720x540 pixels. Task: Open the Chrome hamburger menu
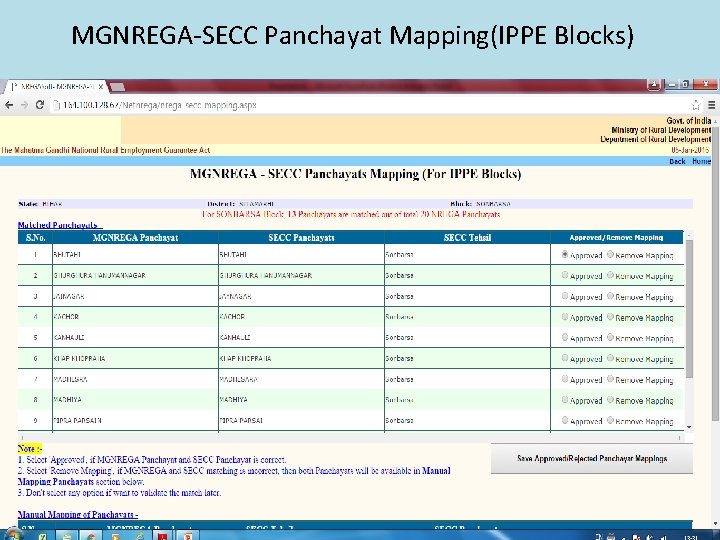(711, 105)
